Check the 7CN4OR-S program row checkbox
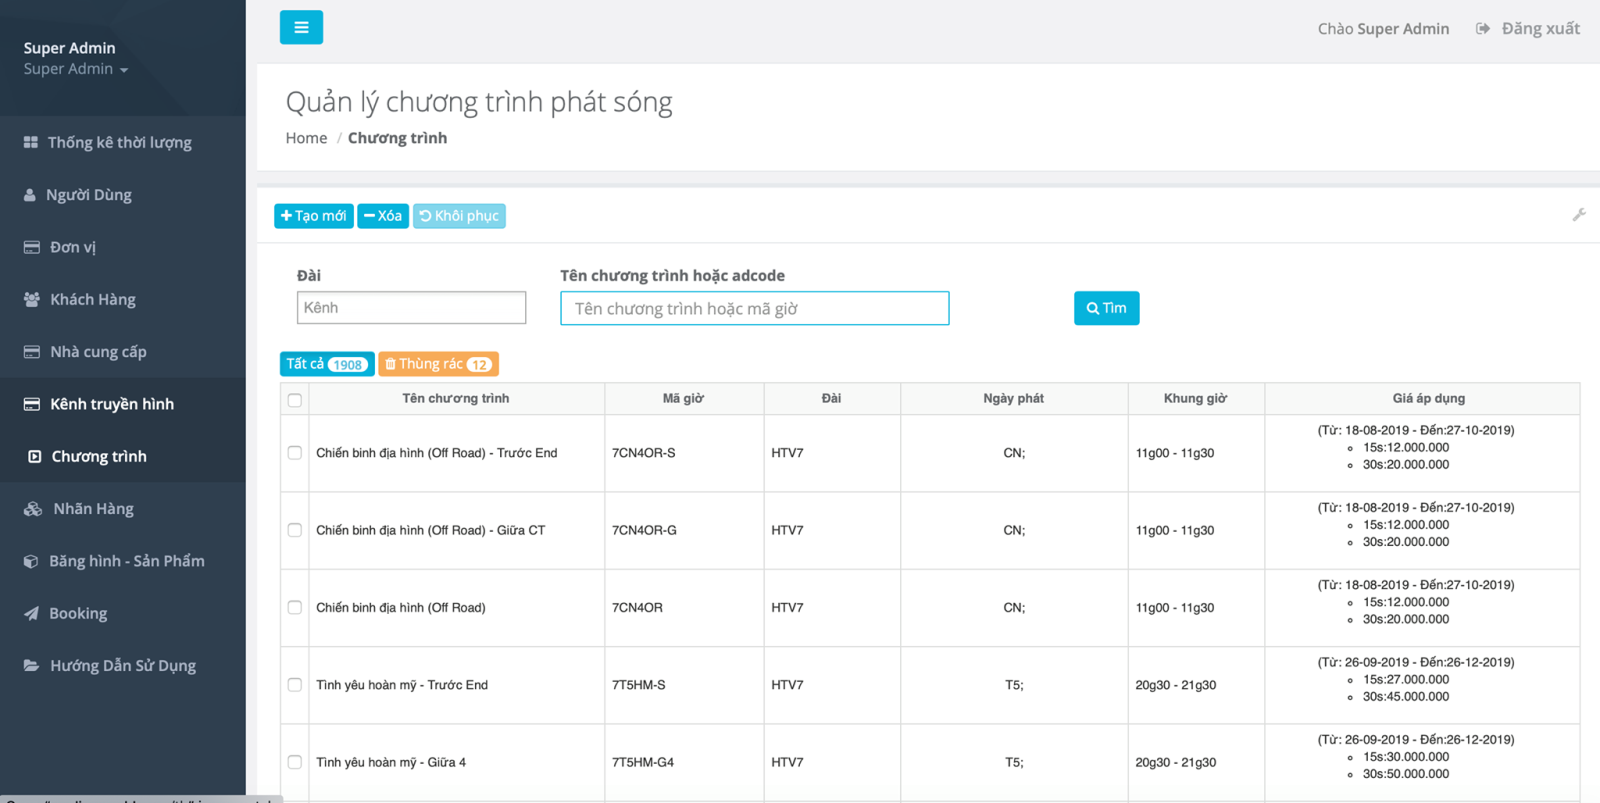The height and width of the screenshot is (803, 1600). click(x=295, y=453)
